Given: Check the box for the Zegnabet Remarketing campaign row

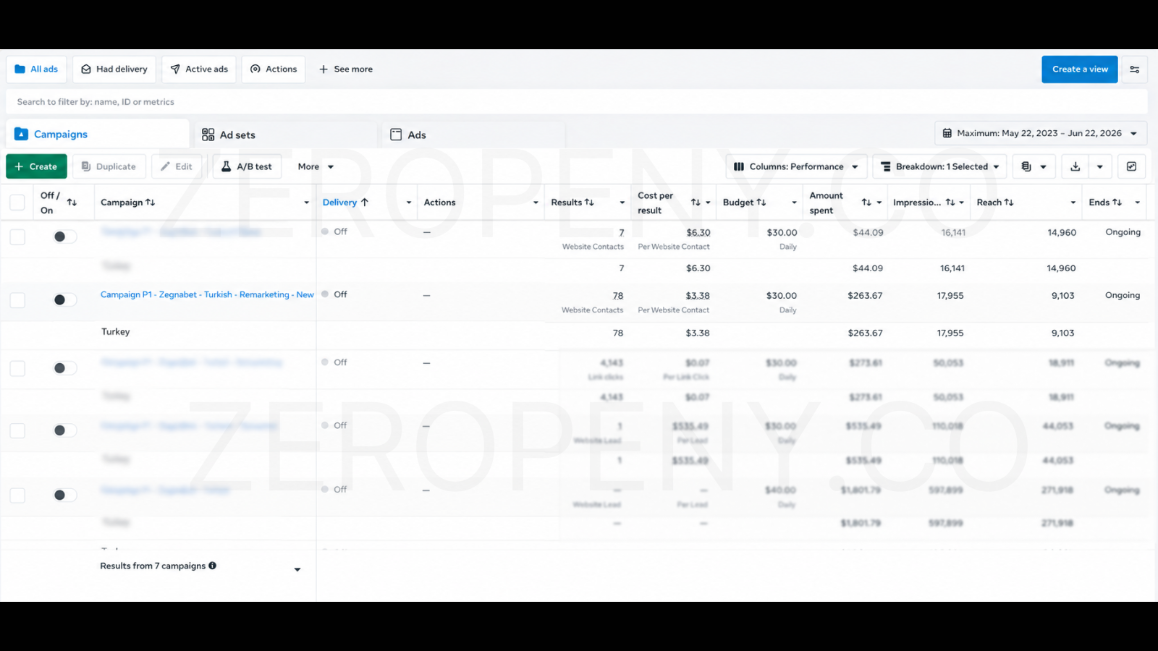Looking at the screenshot, I should tap(18, 300).
